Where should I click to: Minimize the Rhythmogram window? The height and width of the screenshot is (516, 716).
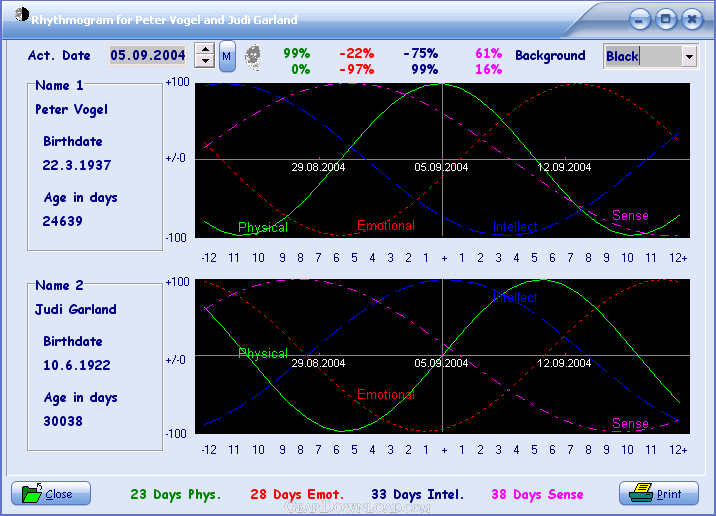(x=639, y=20)
